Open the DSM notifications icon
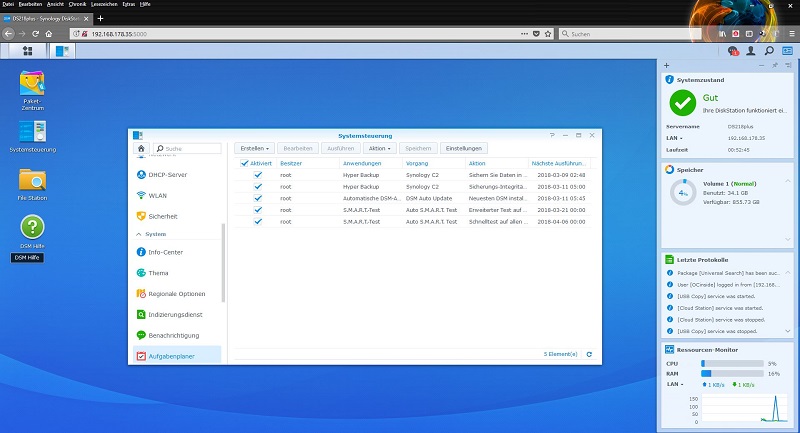The width and height of the screenshot is (800, 433). (x=733, y=50)
